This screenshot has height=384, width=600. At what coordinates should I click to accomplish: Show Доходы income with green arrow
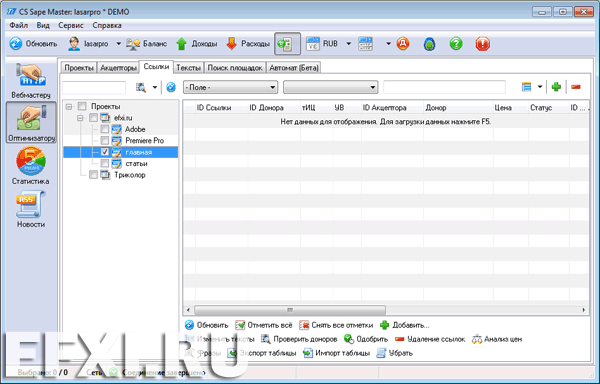pyautogui.click(x=196, y=44)
